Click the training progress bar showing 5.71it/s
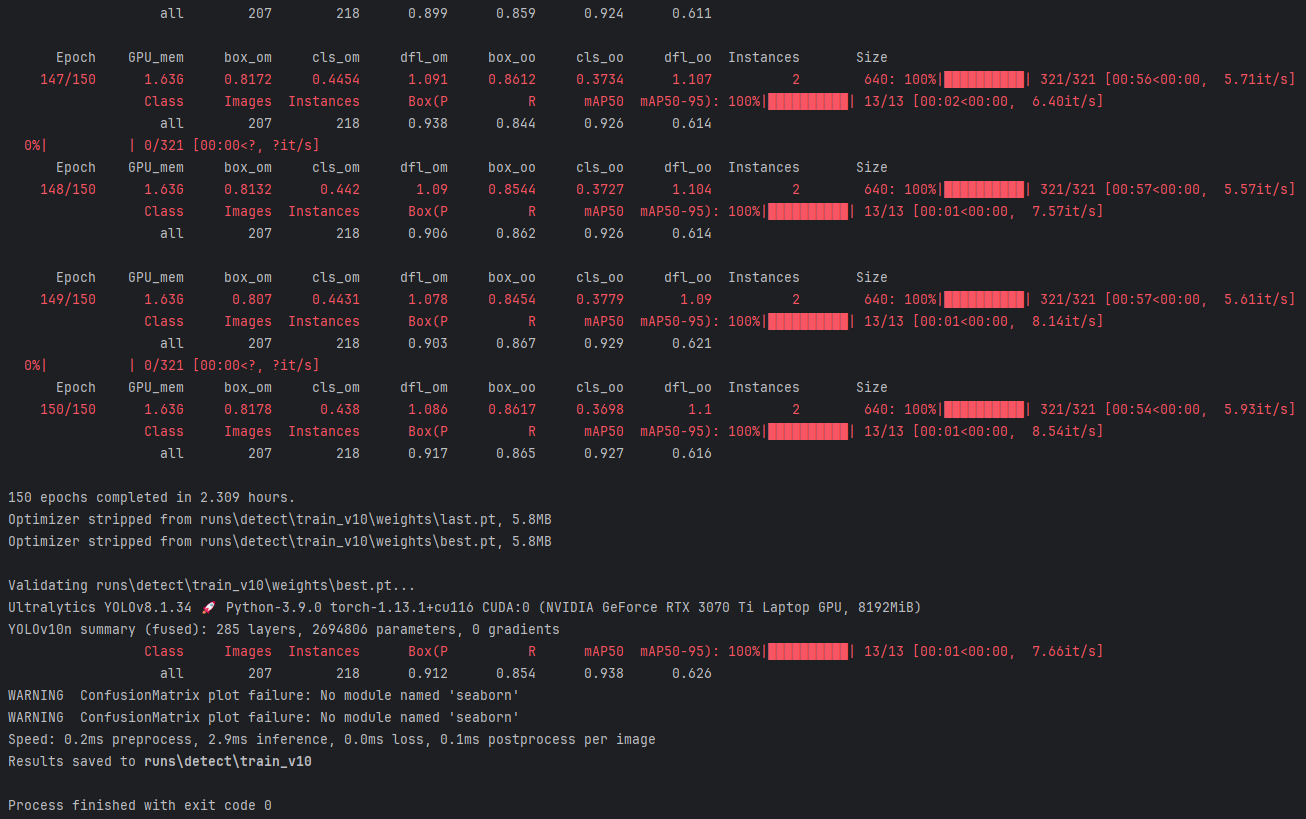 [984, 79]
